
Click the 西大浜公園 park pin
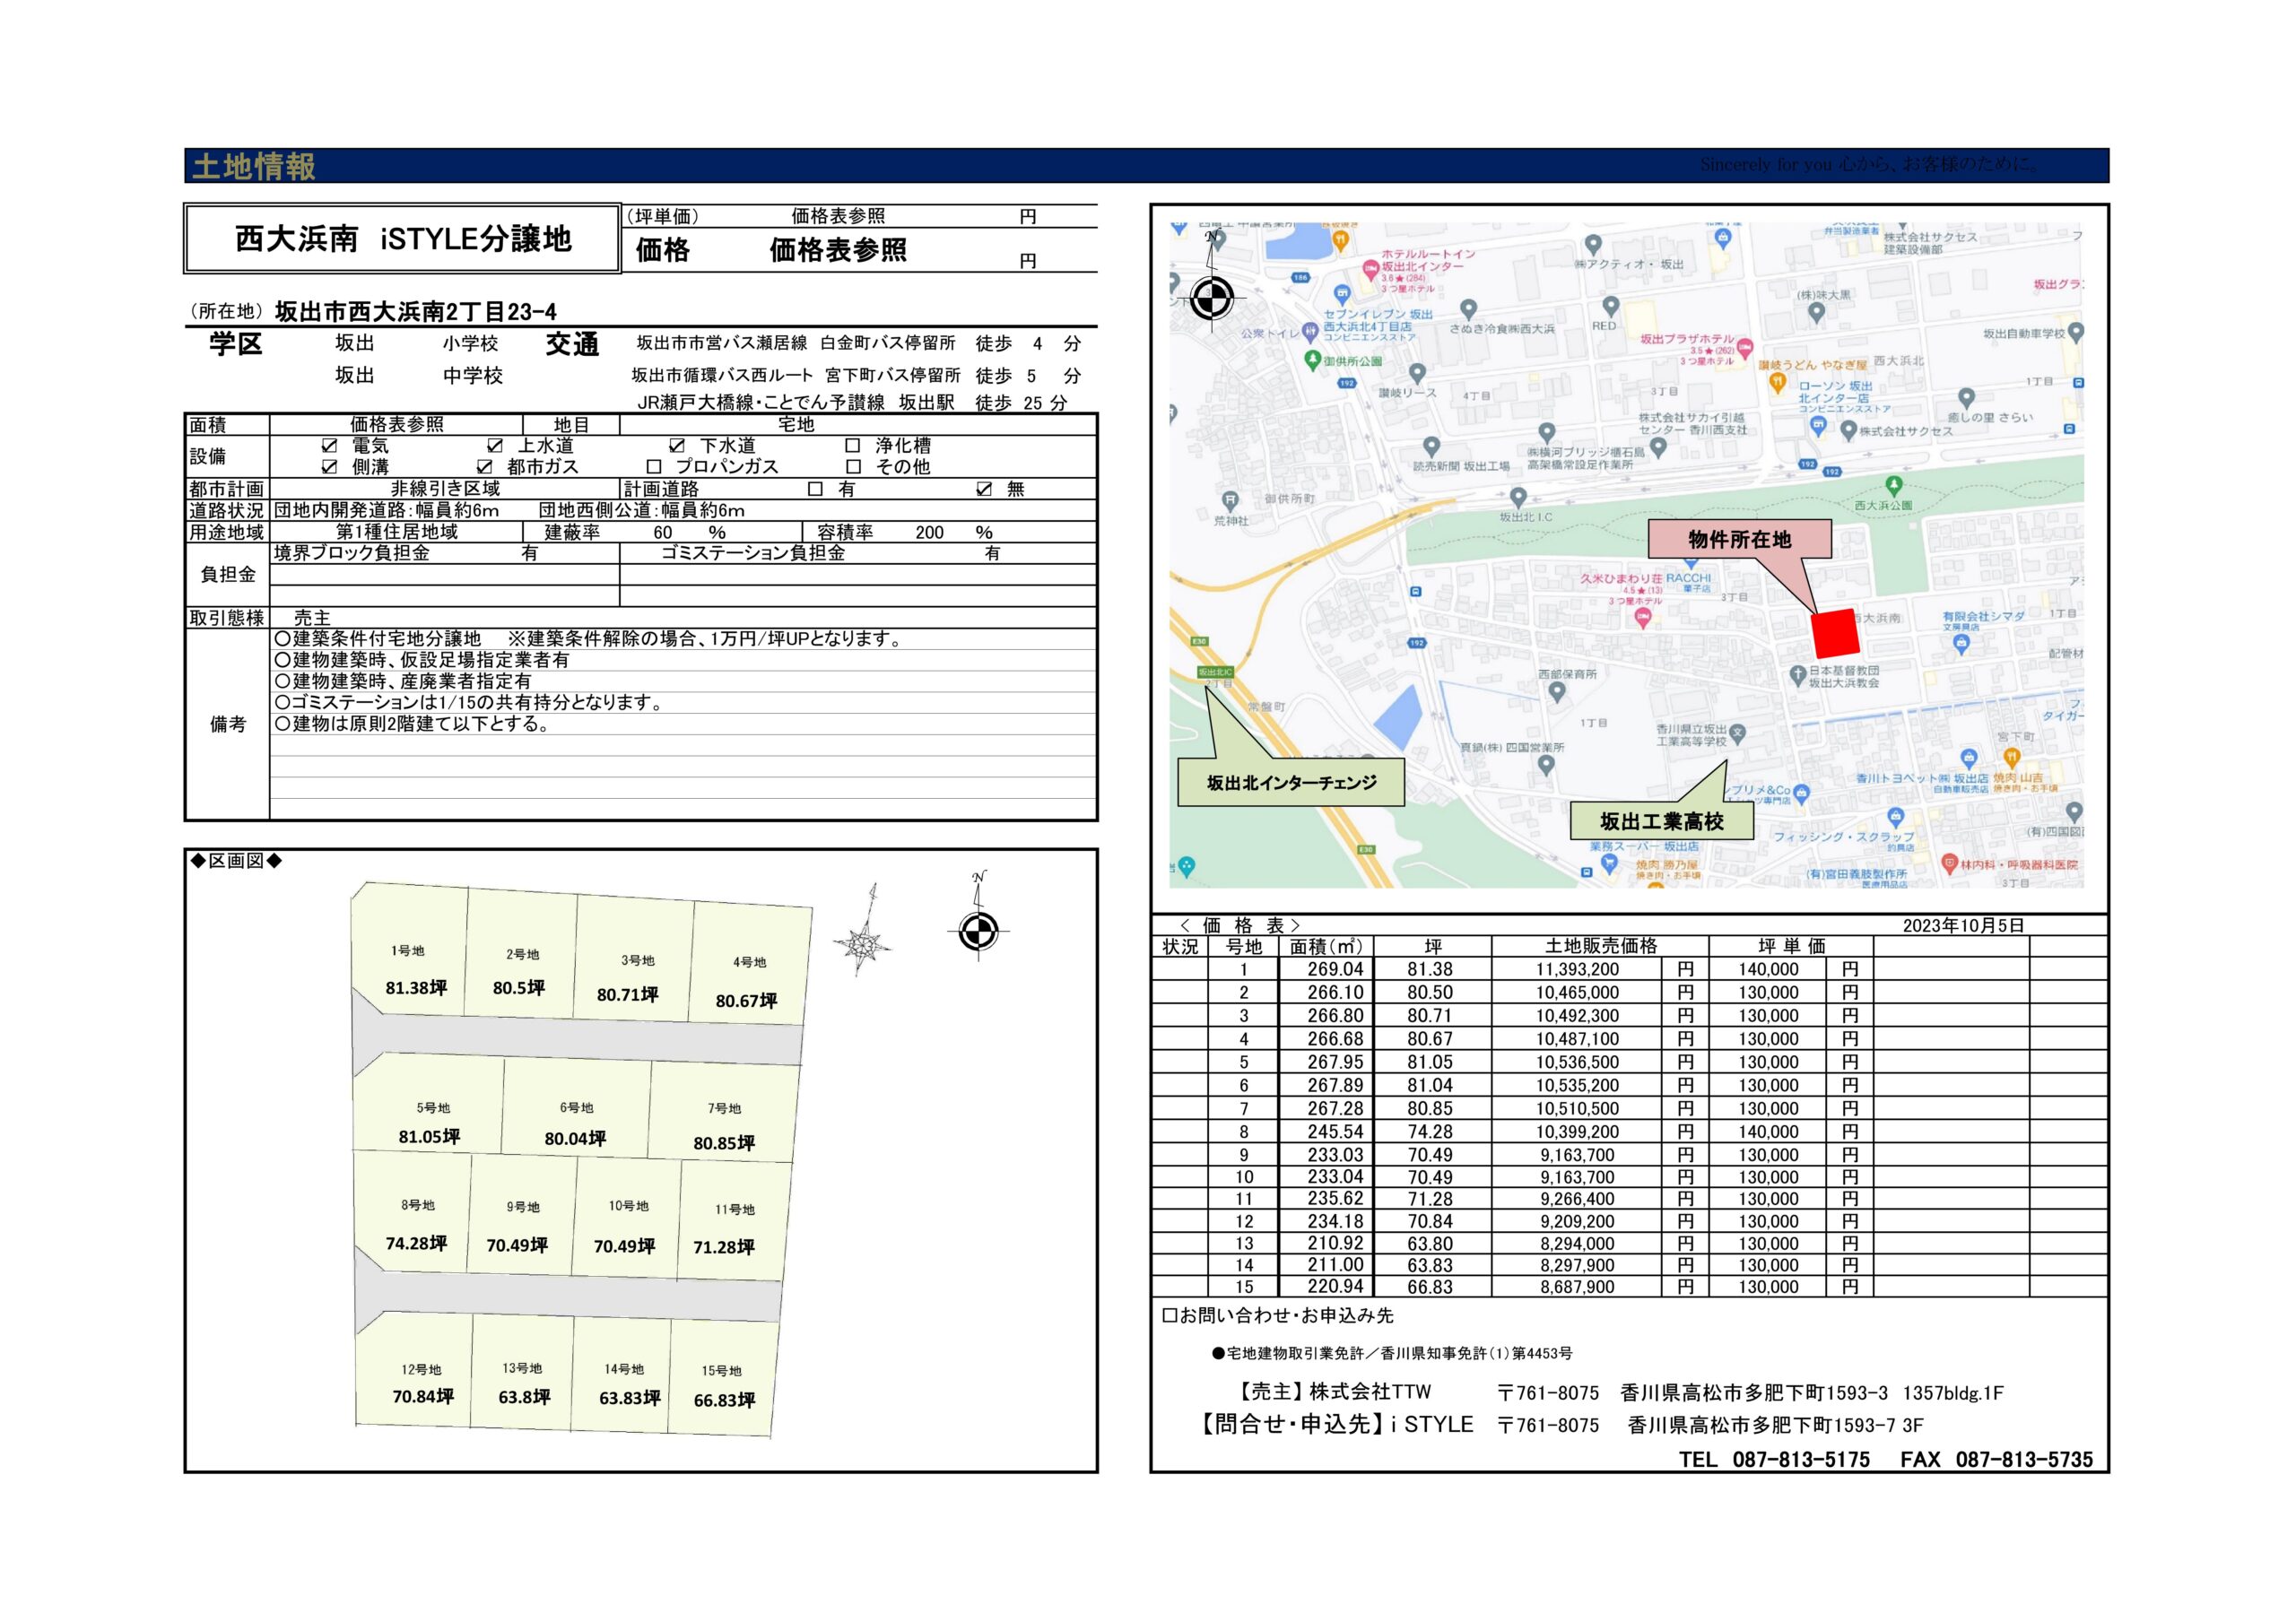coord(1892,485)
